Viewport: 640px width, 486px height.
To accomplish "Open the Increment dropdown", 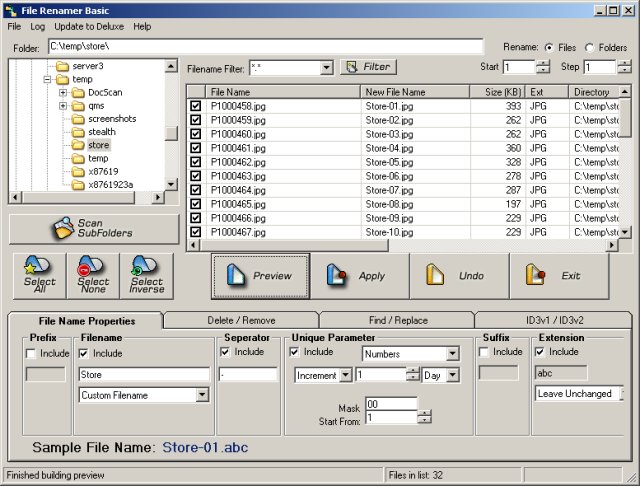I will click(345, 375).
